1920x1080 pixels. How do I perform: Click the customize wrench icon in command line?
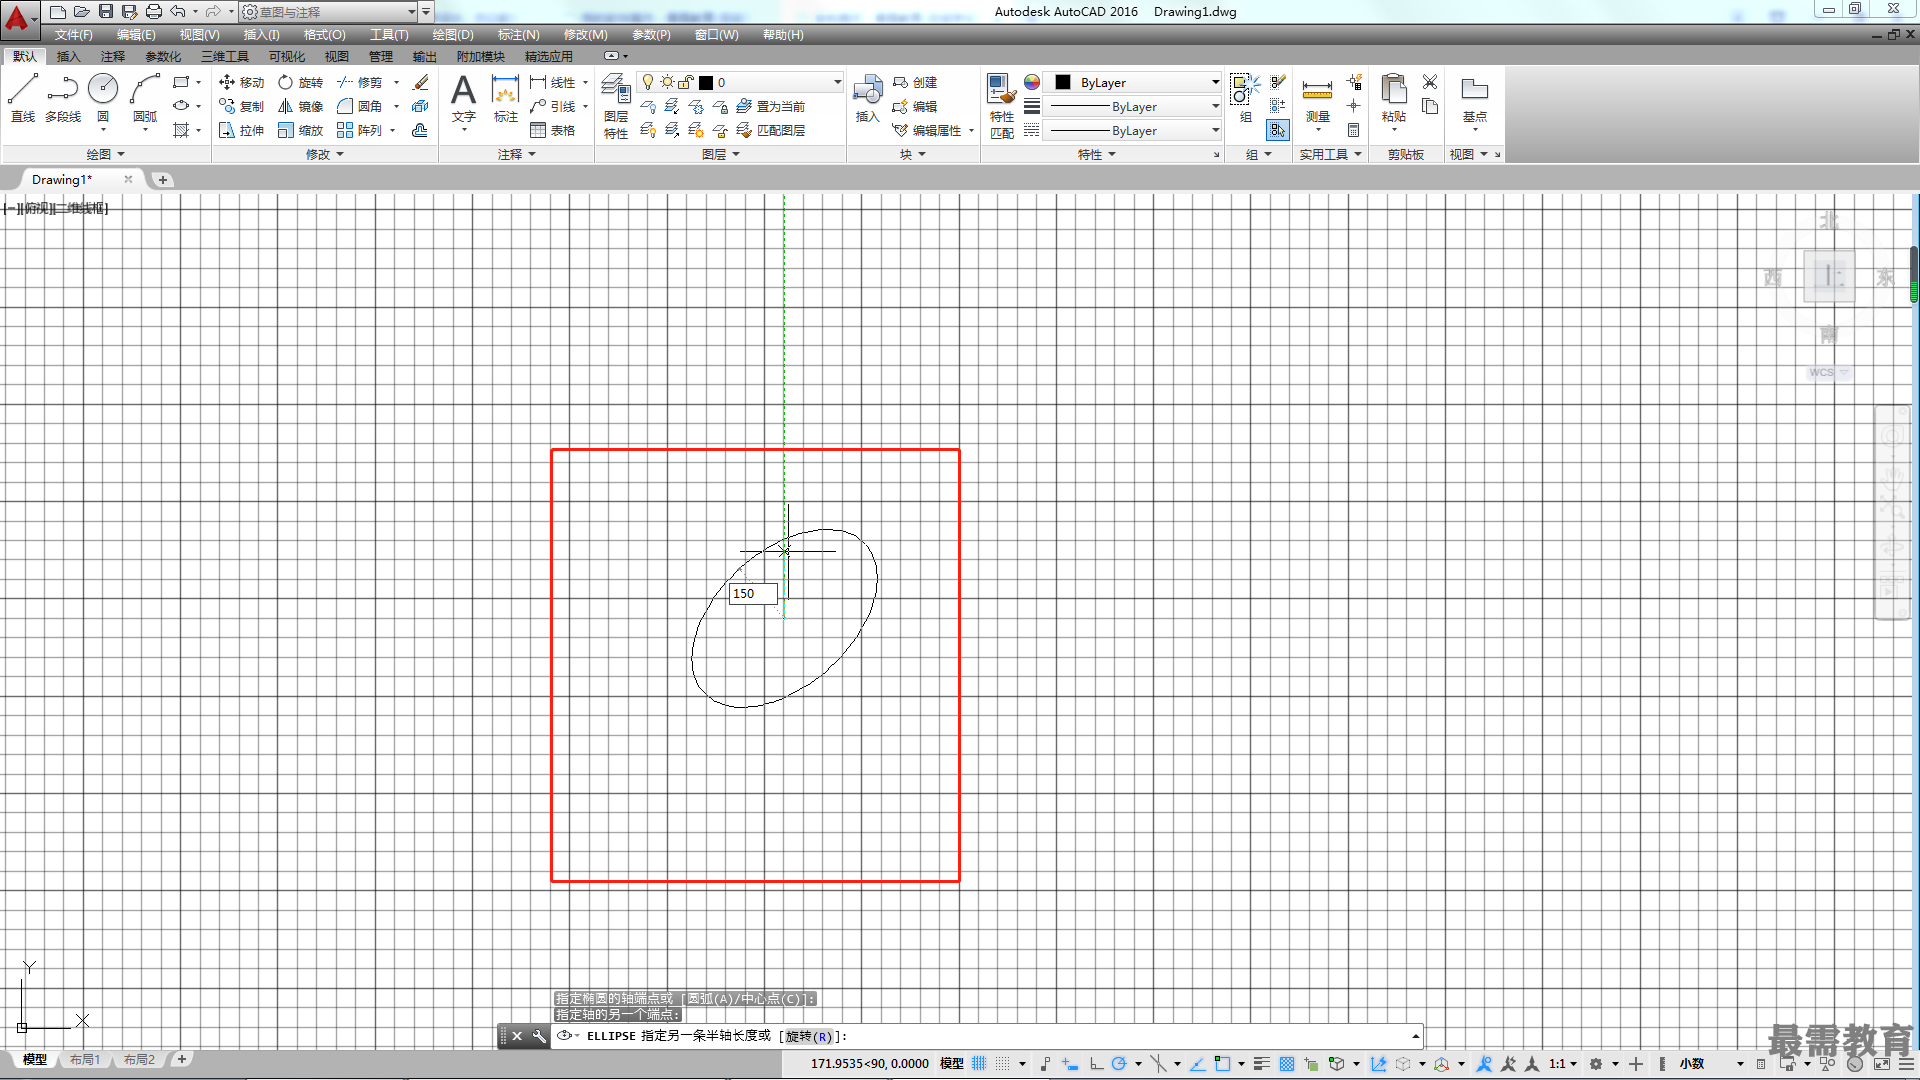539,1036
